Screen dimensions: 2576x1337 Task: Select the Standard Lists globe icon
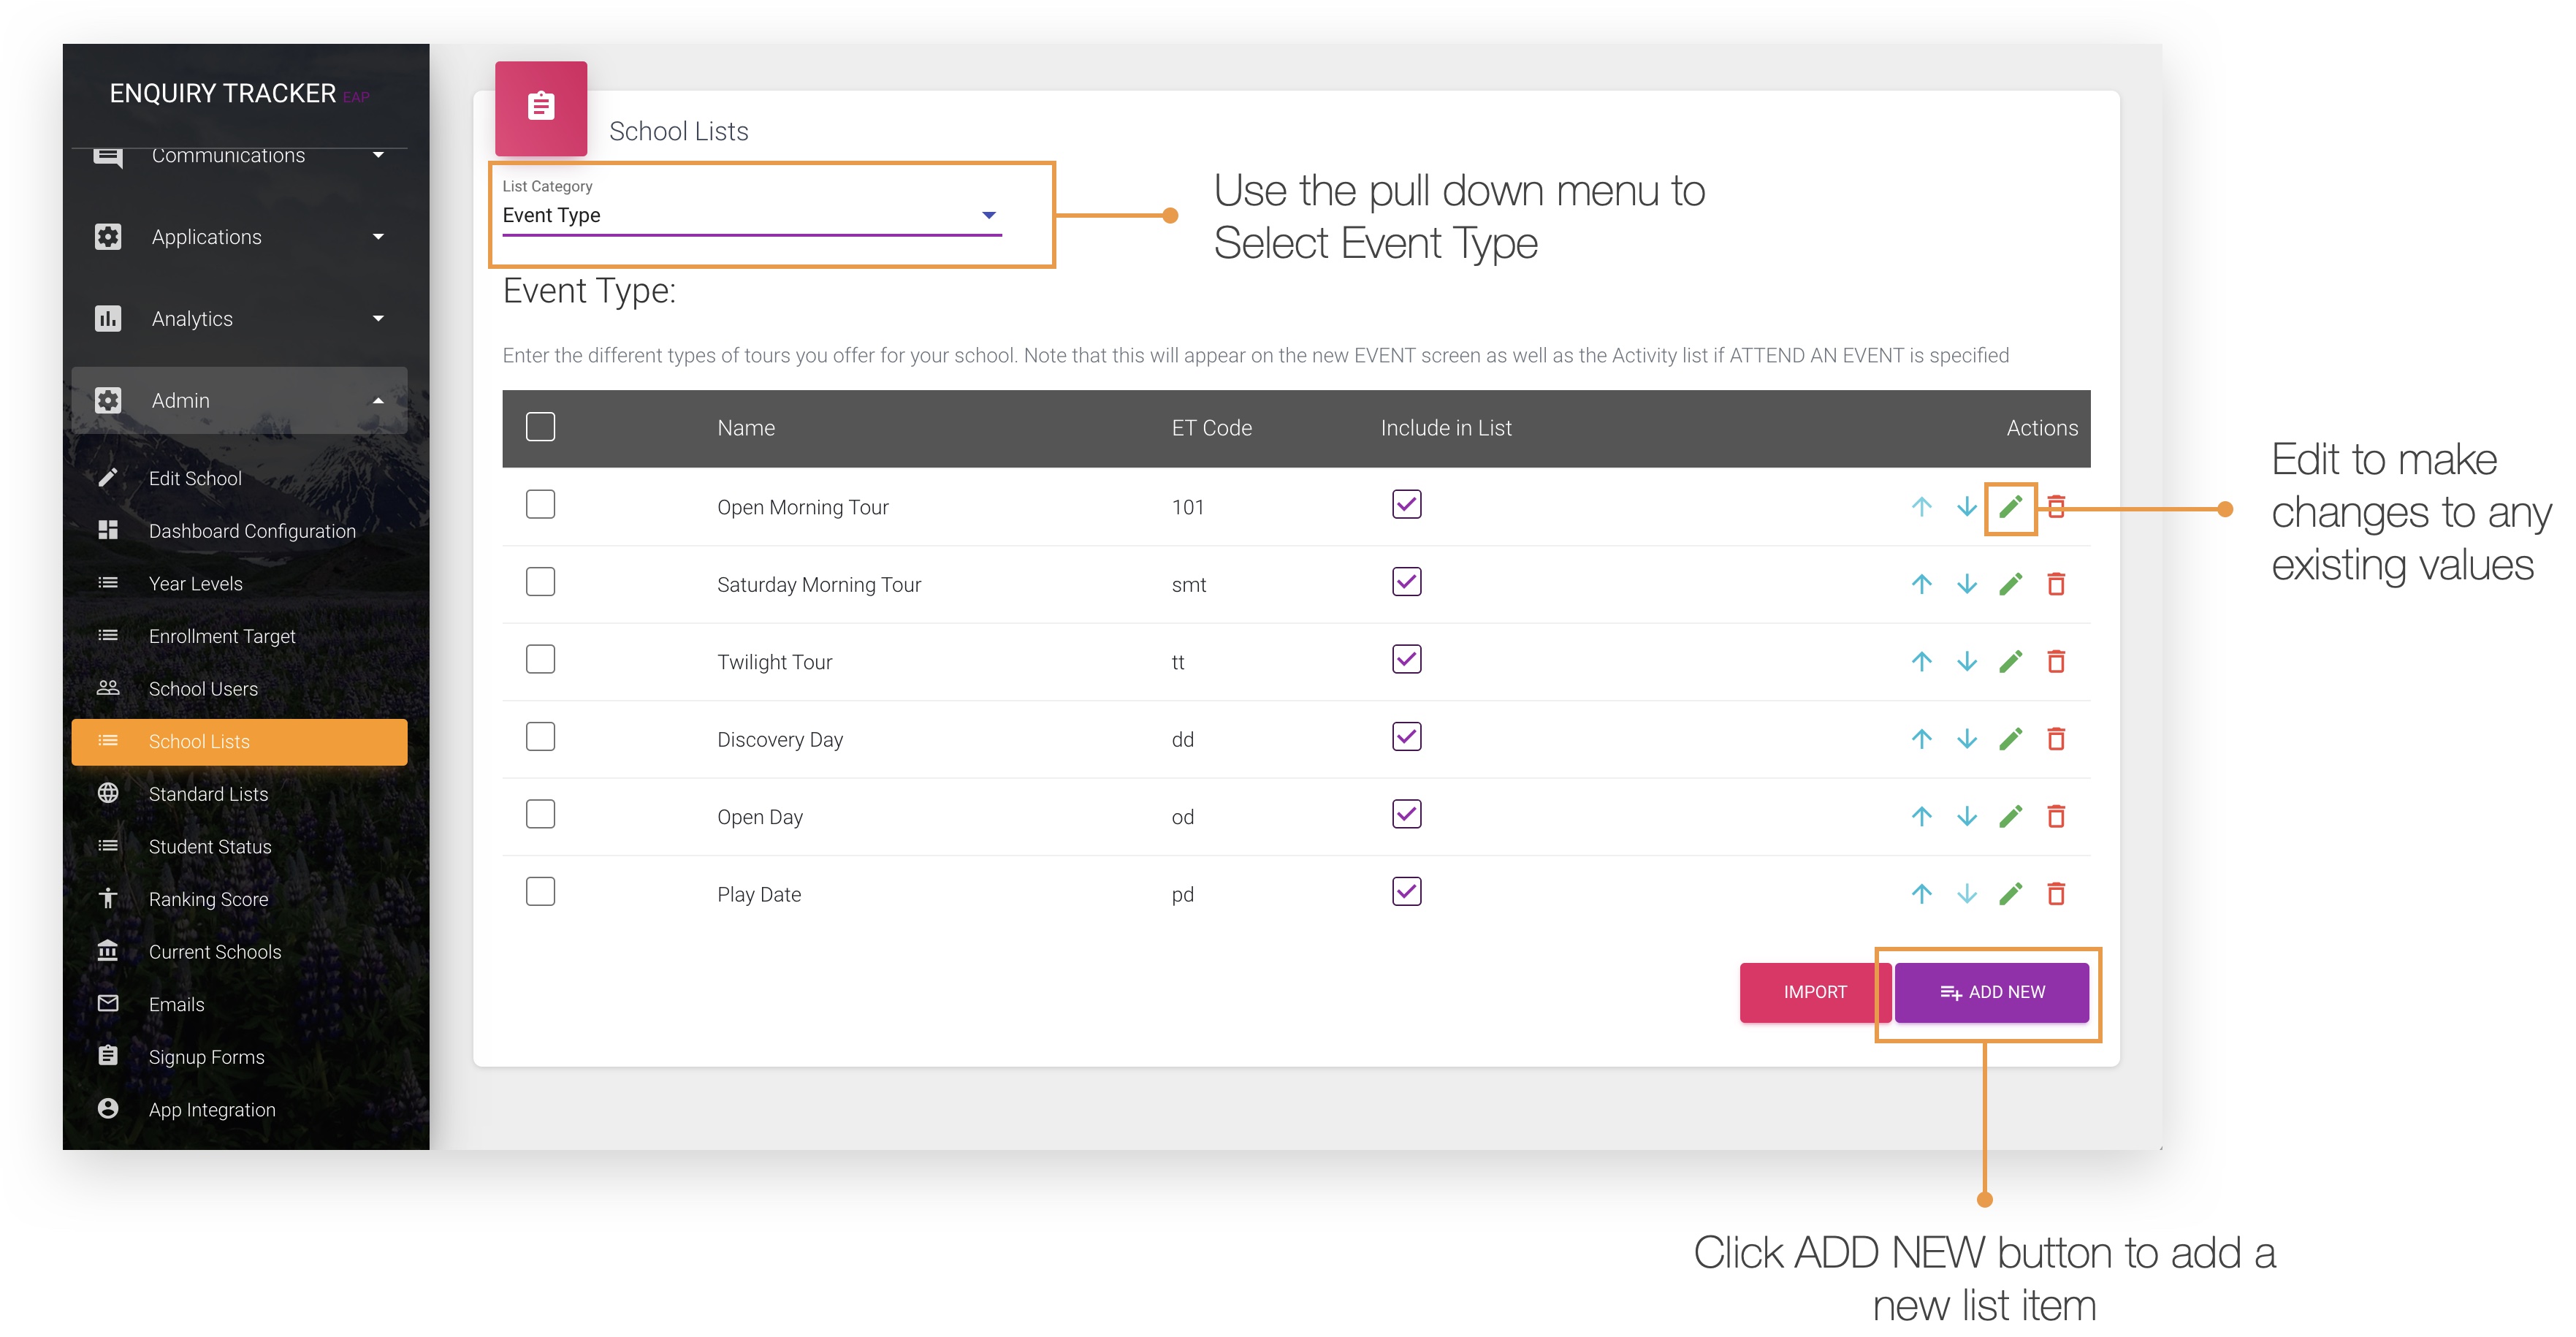109,793
